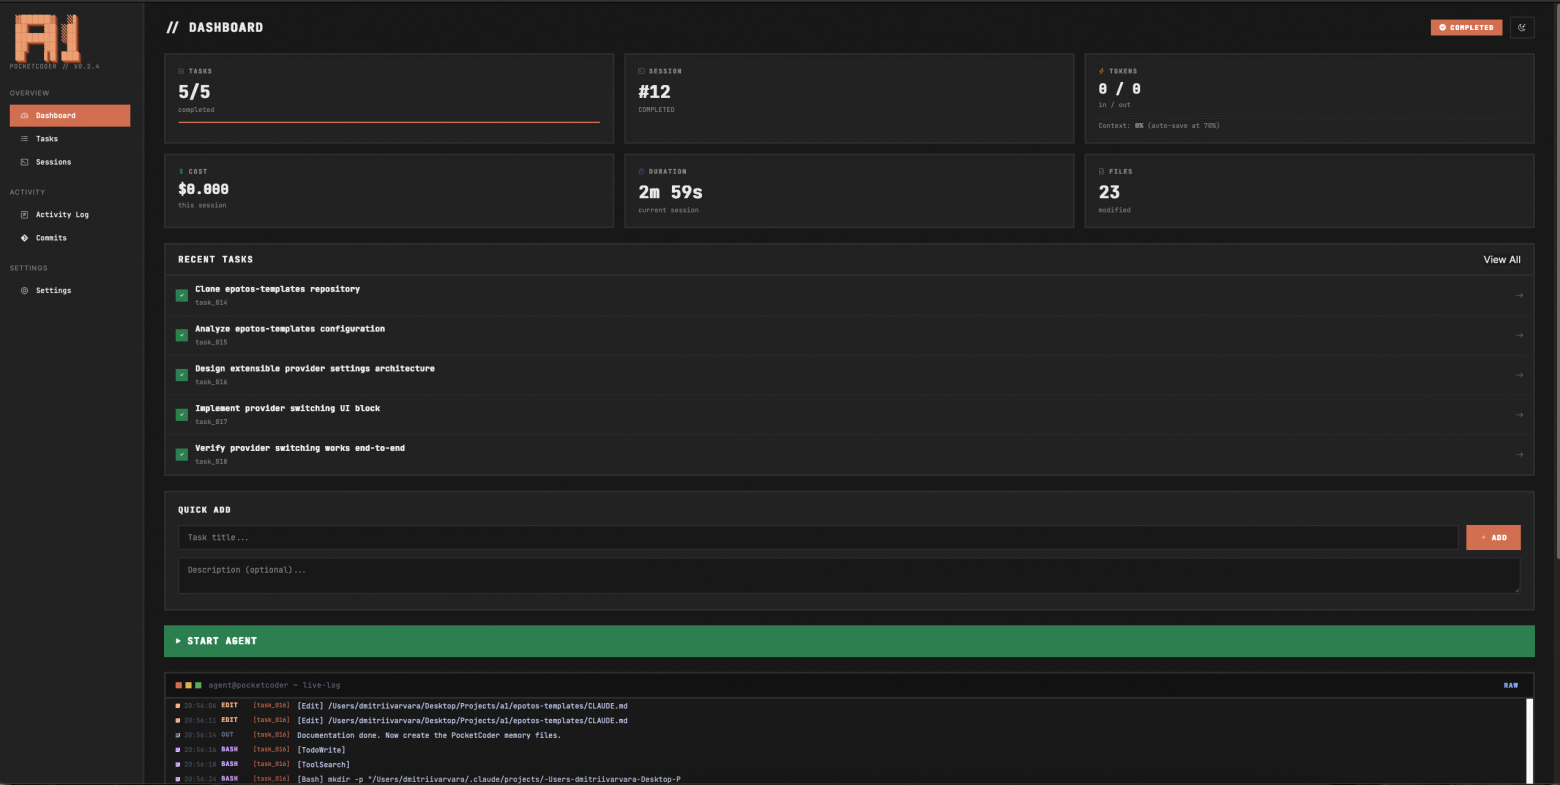Click the Tasks list icon in sidebar

point(24,139)
